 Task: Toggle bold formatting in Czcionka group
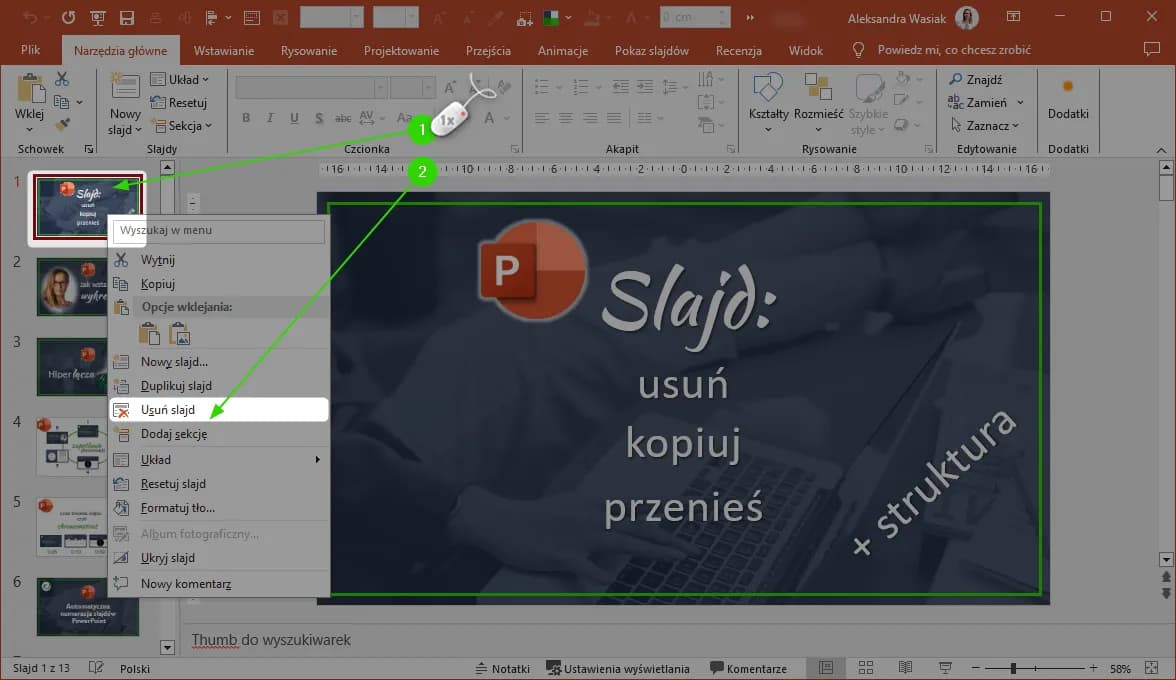click(x=246, y=117)
